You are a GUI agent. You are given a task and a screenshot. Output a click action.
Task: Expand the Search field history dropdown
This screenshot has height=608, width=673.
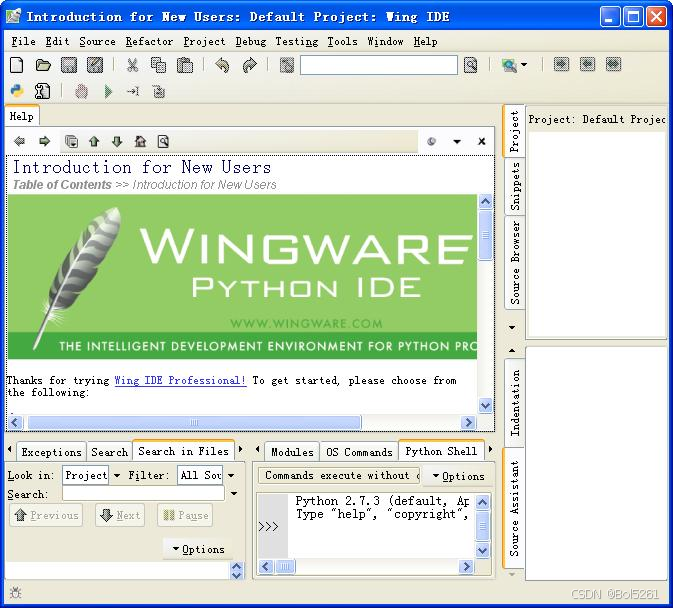click(234, 493)
